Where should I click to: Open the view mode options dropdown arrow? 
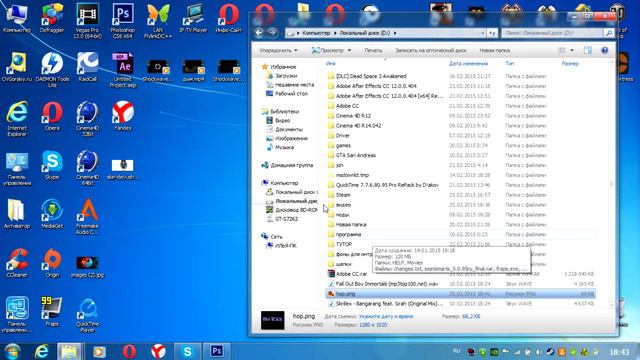coord(572,50)
